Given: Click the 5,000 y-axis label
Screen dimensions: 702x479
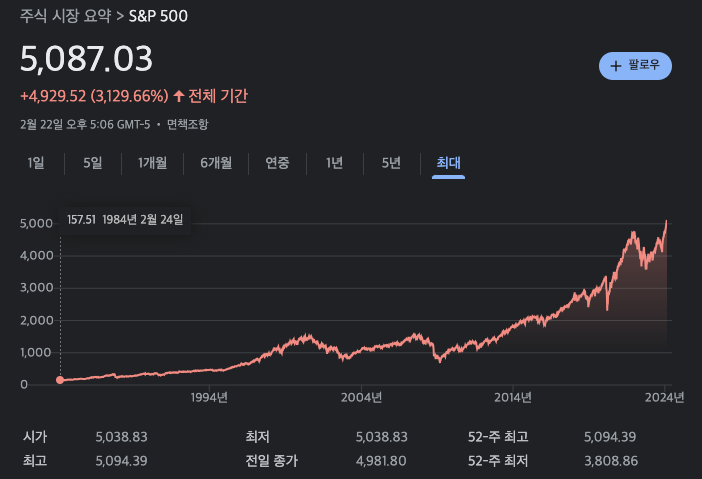Looking at the screenshot, I should (x=36, y=223).
